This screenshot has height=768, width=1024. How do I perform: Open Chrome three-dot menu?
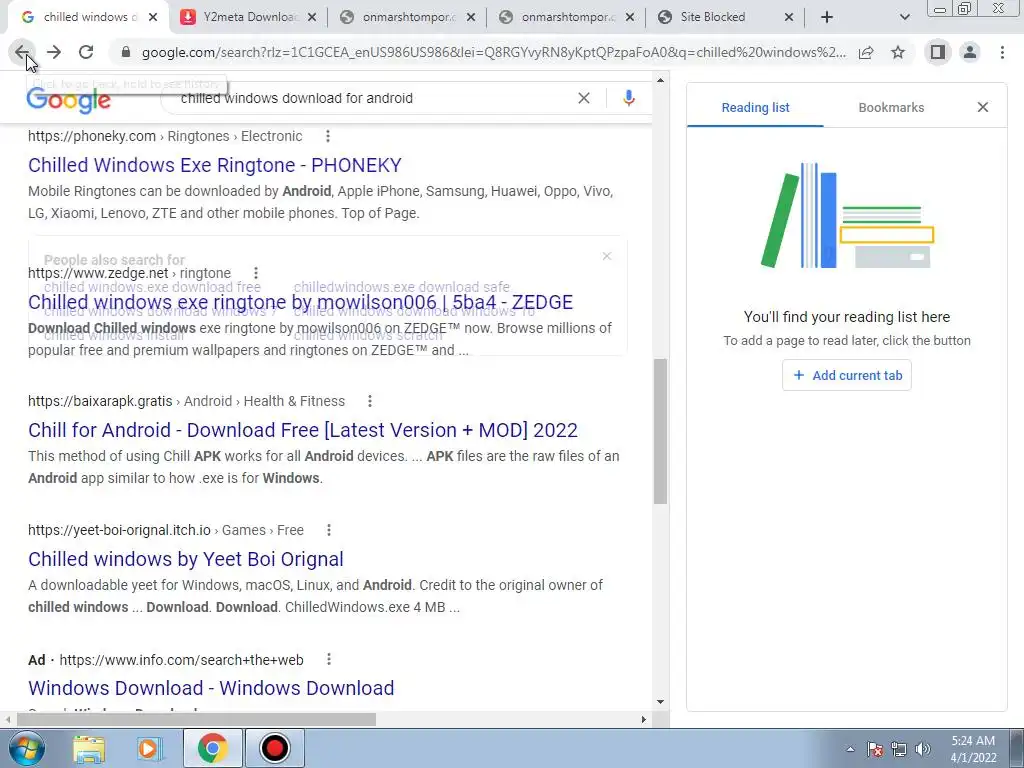(1002, 52)
